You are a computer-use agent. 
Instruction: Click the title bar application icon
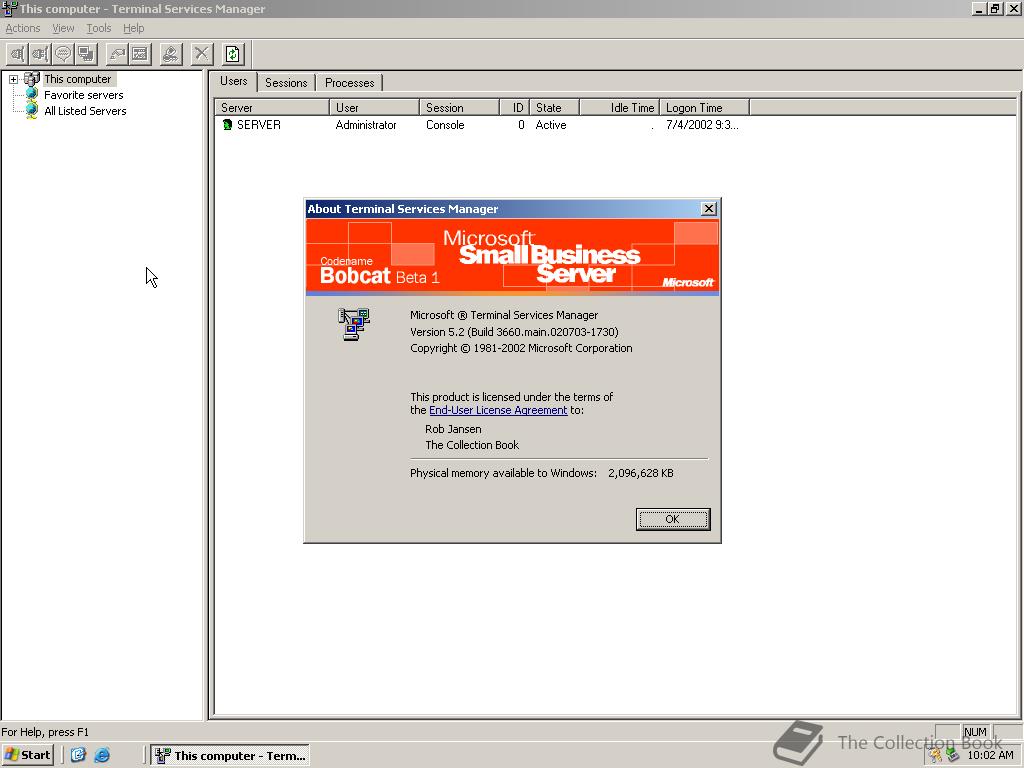pyautogui.click(x=9, y=8)
